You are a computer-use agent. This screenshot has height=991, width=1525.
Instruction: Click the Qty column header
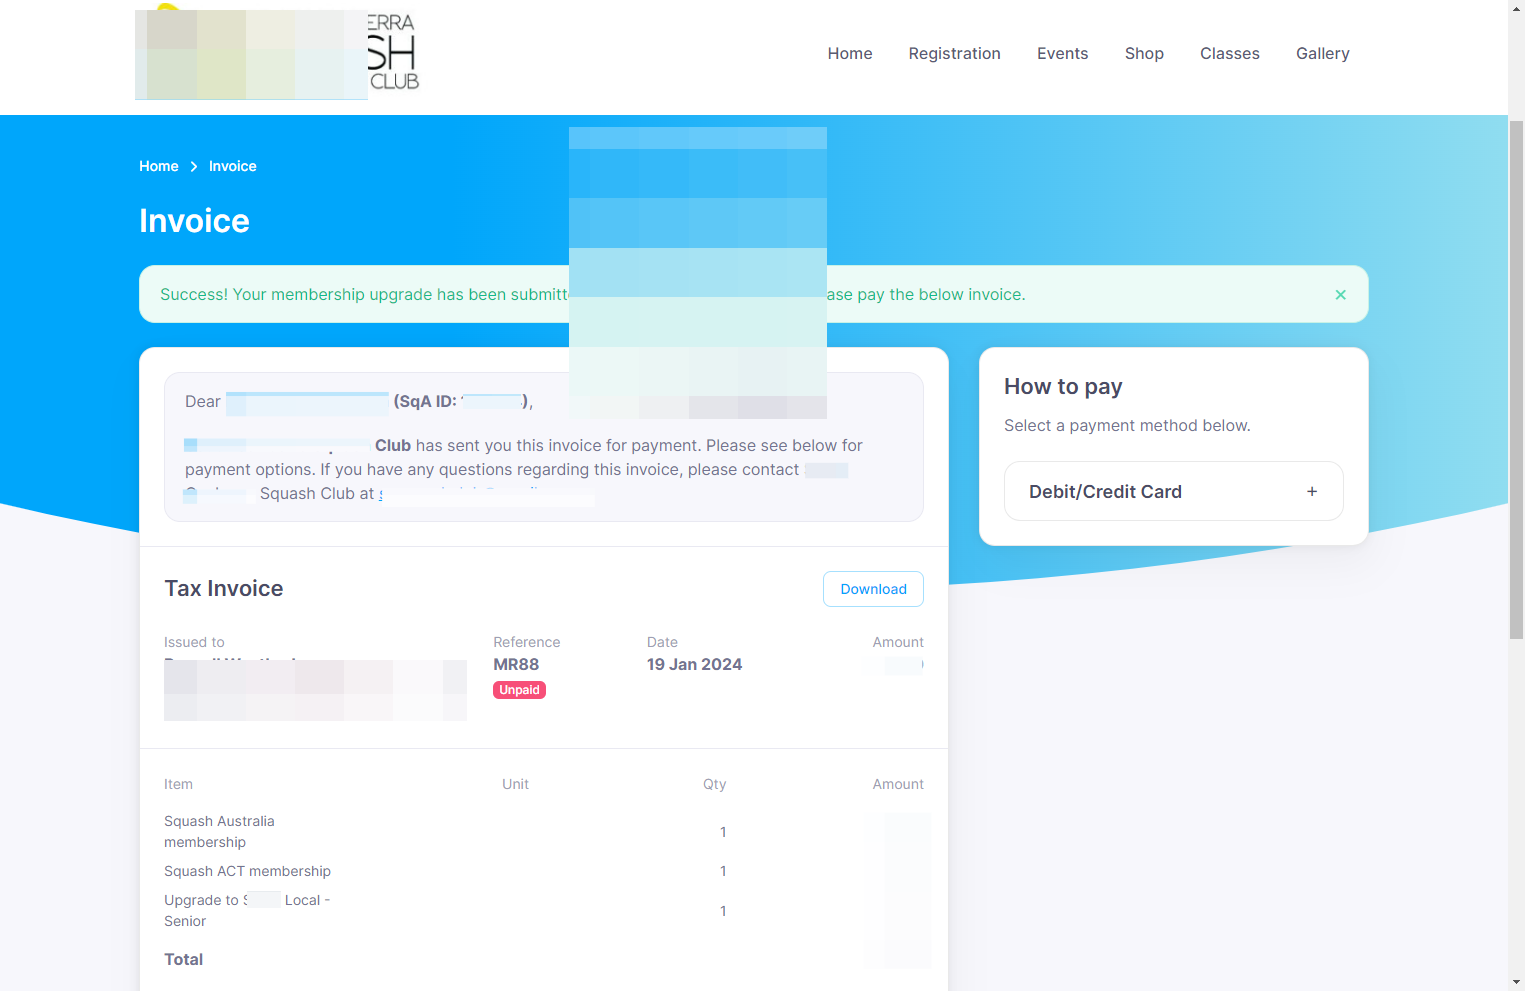tap(714, 784)
